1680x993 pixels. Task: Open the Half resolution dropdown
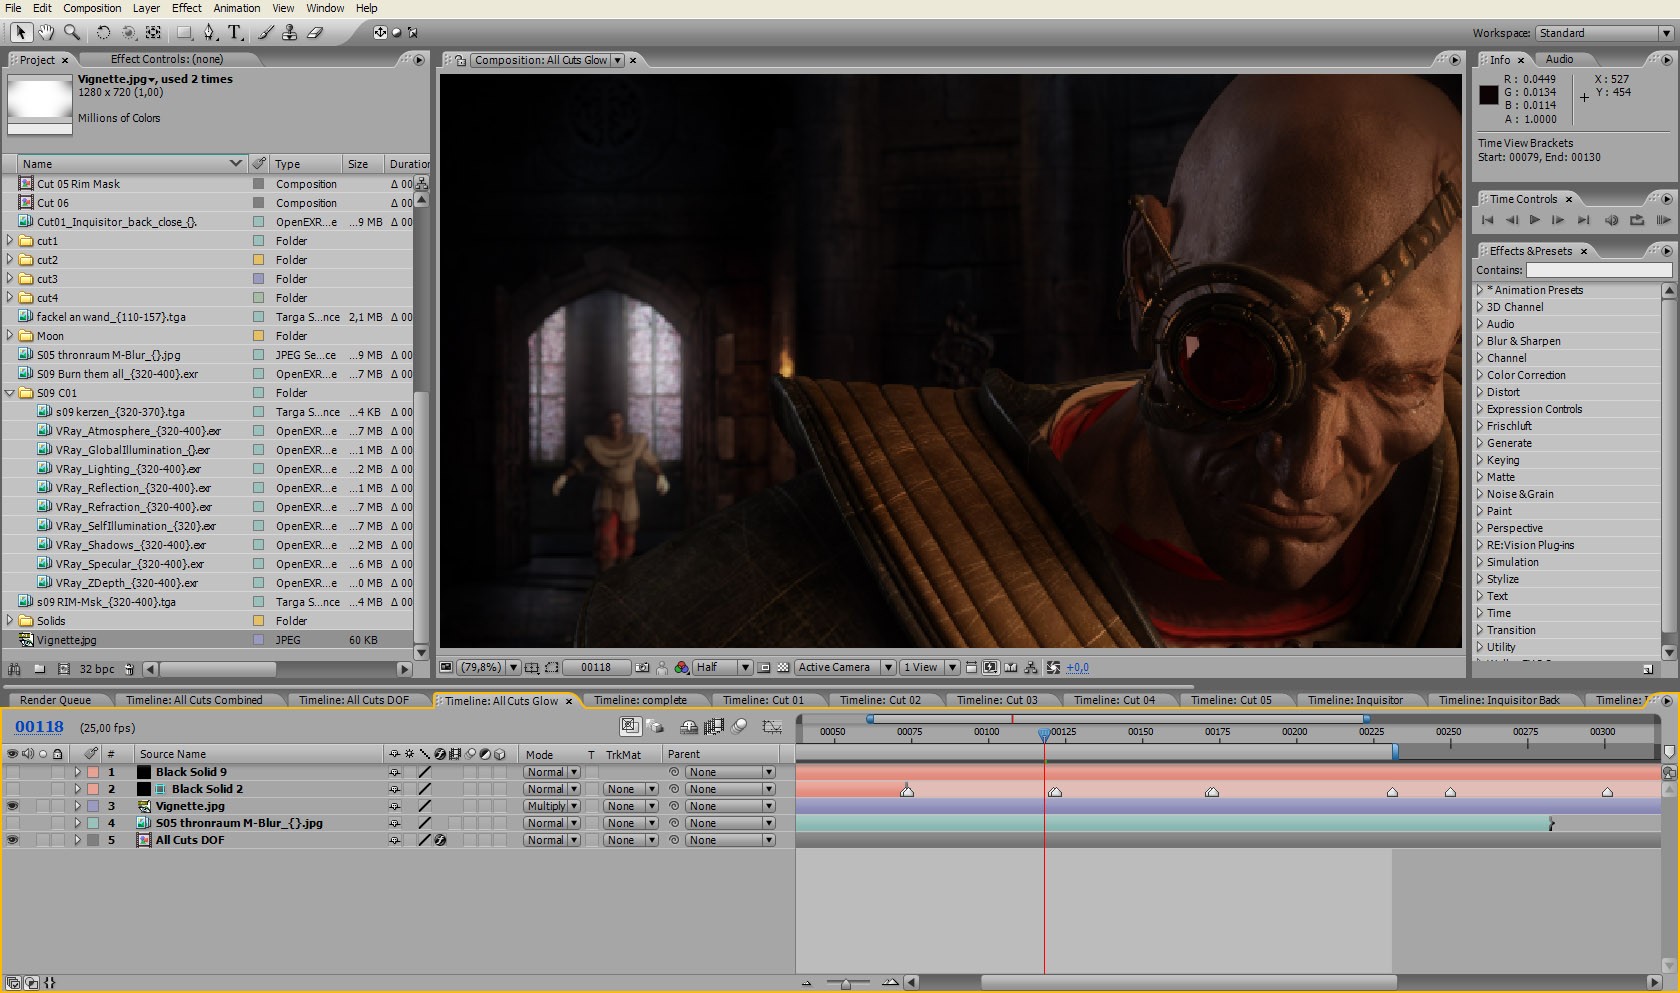click(x=722, y=667)
